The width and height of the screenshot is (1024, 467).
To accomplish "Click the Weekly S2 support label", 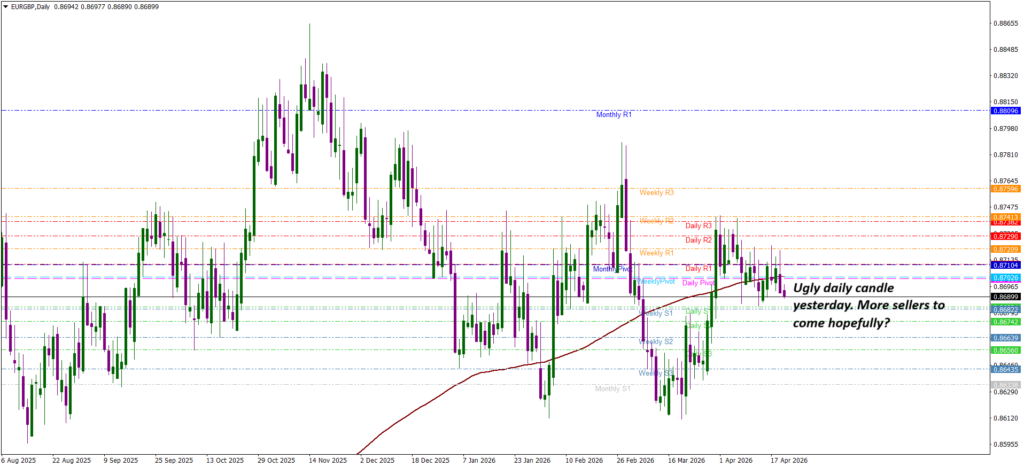I will pos(656,341).
